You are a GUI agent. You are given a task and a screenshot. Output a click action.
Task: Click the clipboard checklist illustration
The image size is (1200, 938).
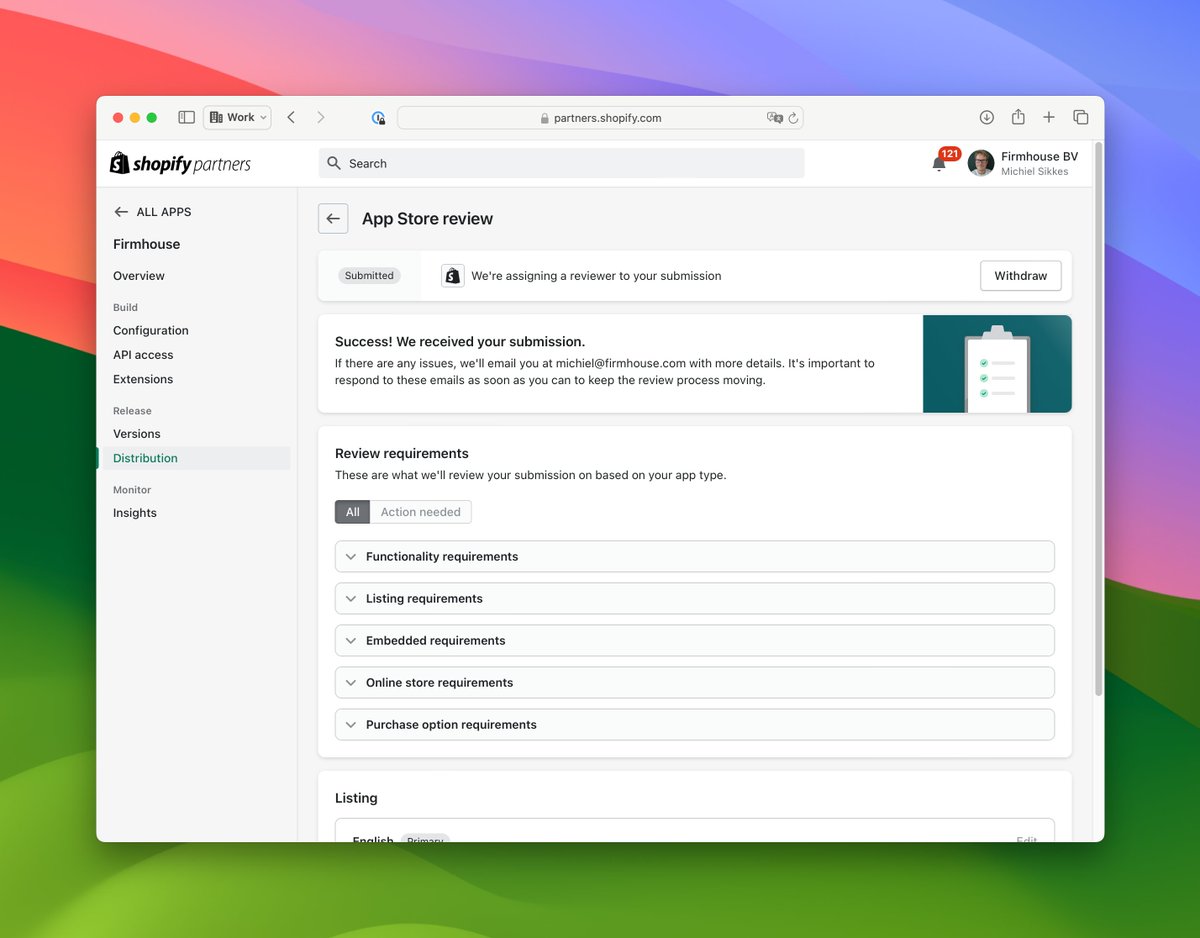tap(997, 364)
